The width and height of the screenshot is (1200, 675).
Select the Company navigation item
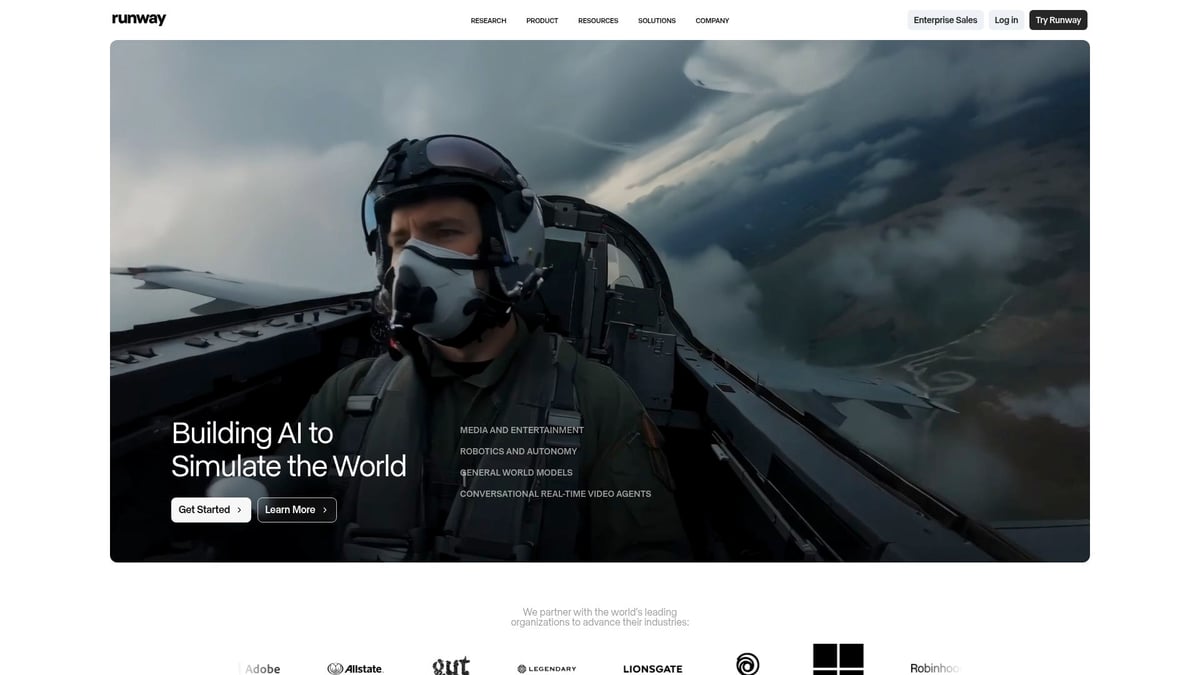coord(712,19)
